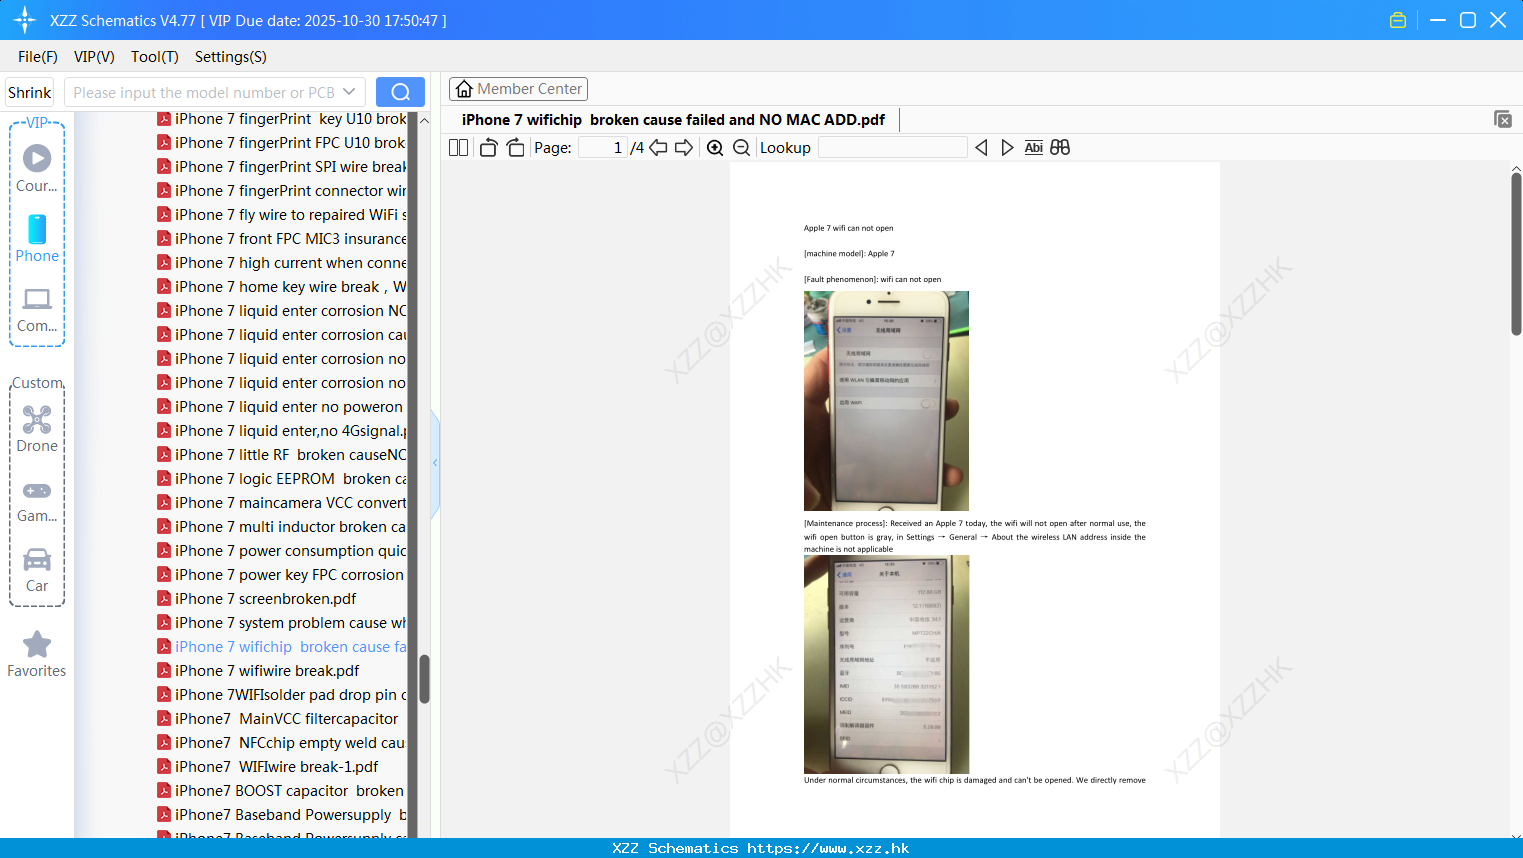Image resolution: width=1523 pixels, height=858 pixels.
Task: Click the page number field
Action: pos(602,148)
